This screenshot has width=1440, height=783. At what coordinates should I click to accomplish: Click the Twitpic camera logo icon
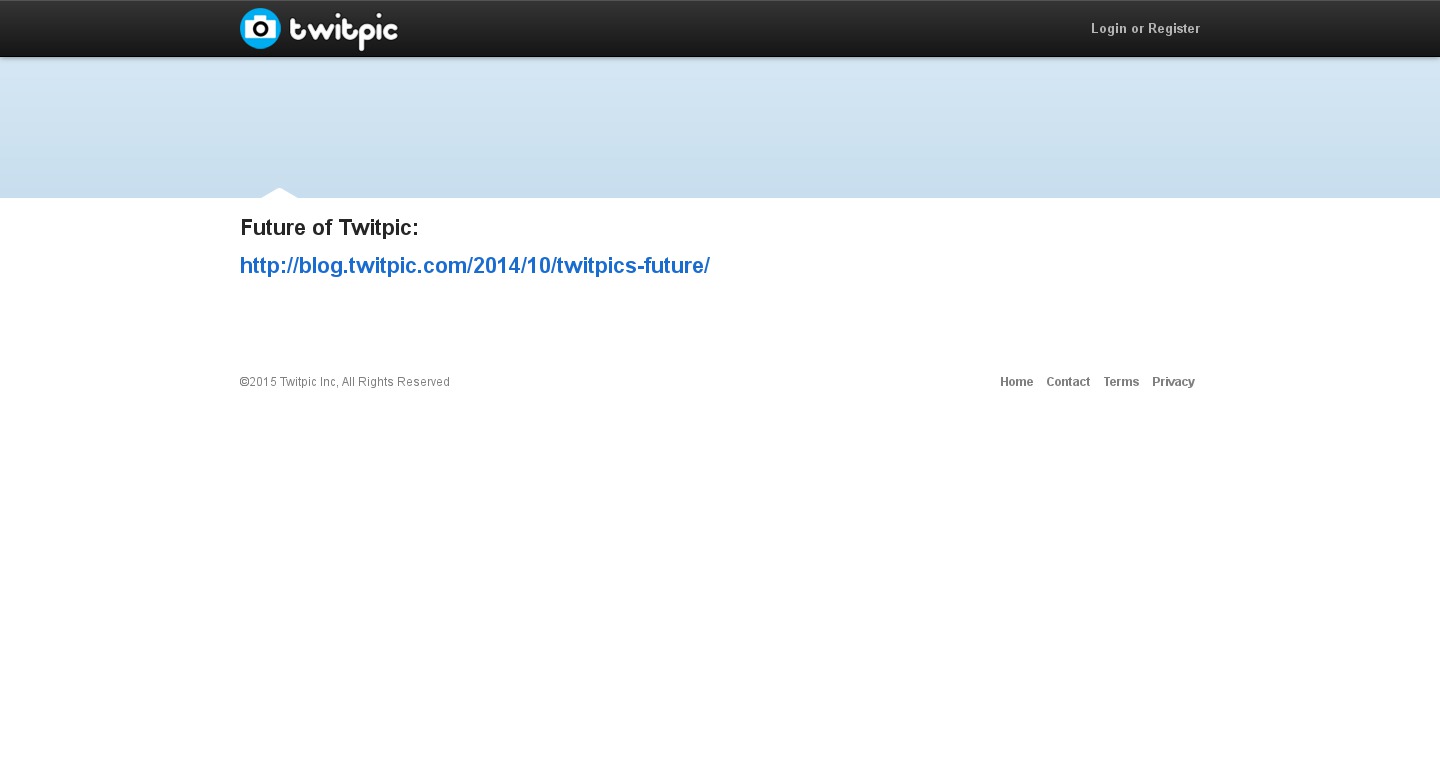tap(260, 29)
